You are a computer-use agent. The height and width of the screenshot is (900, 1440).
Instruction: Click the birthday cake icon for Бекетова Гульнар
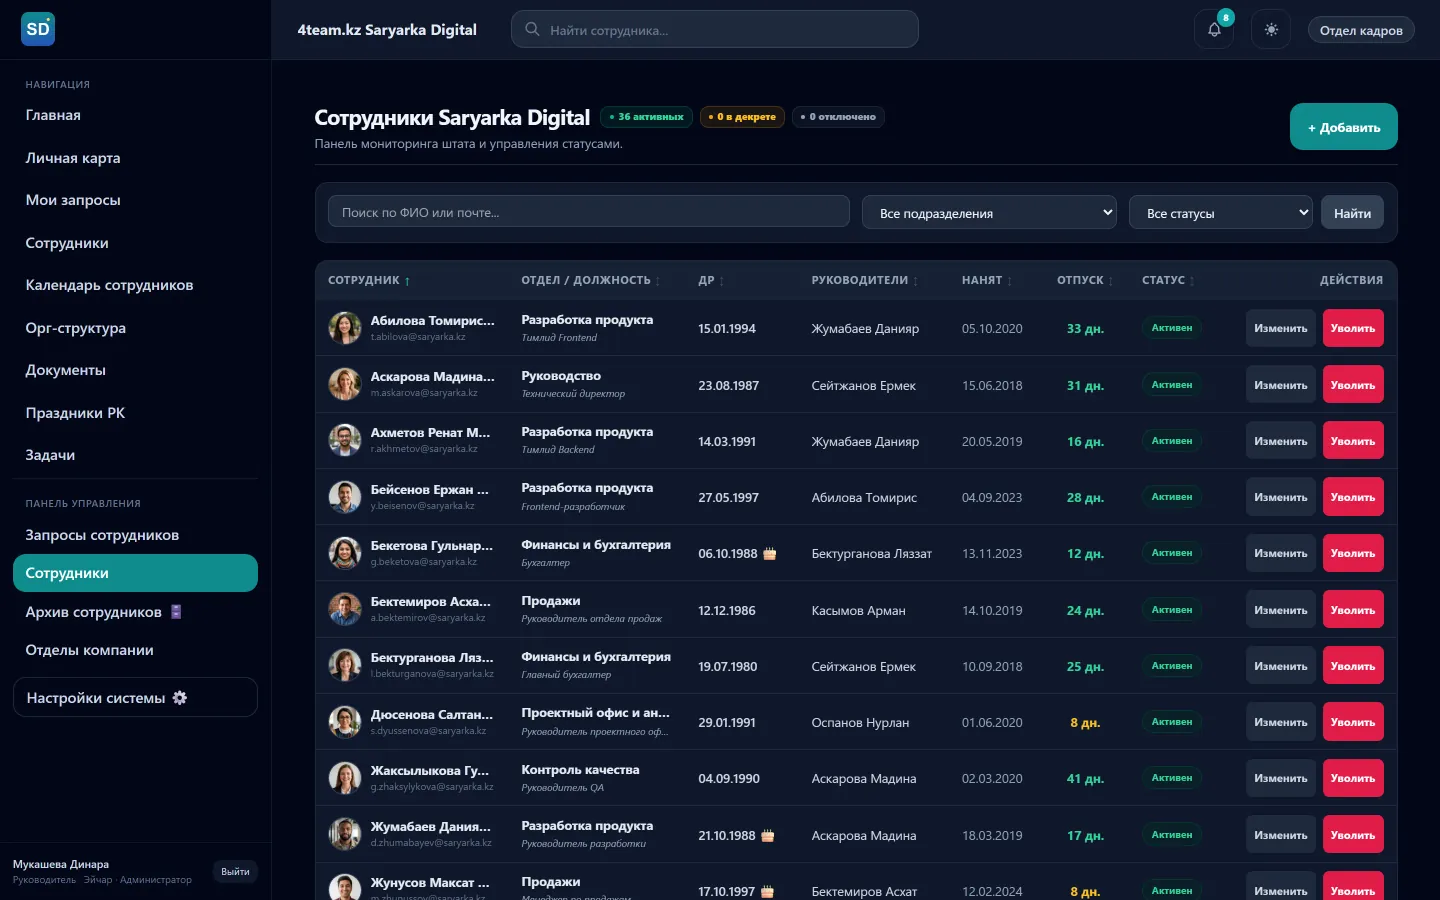[770, 554]
